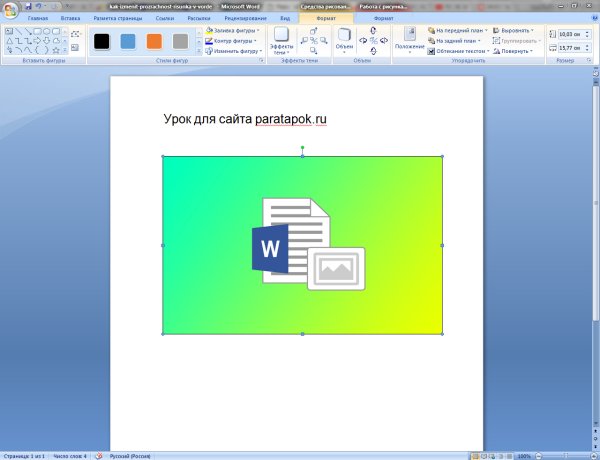Click the Обтекание текстом wrap icon
Screen dimensions: 600x460
coord(432,50)
